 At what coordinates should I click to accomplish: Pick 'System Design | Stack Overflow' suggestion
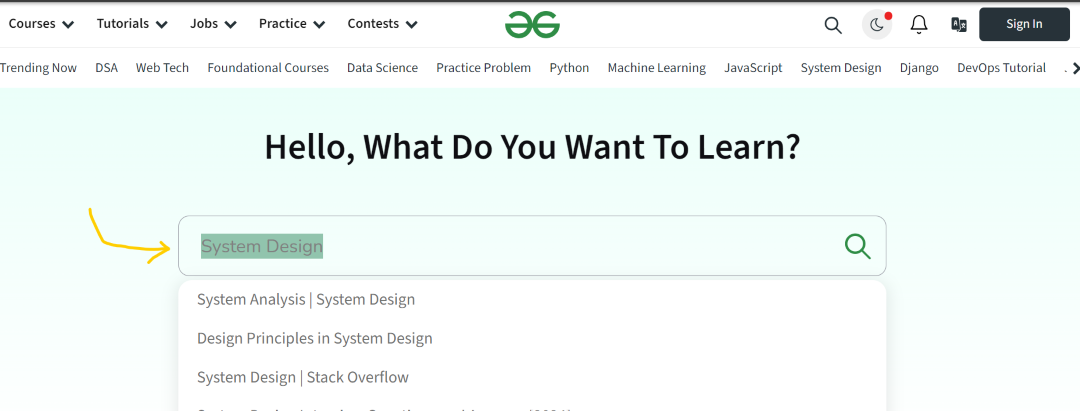[x=303, y=377]
